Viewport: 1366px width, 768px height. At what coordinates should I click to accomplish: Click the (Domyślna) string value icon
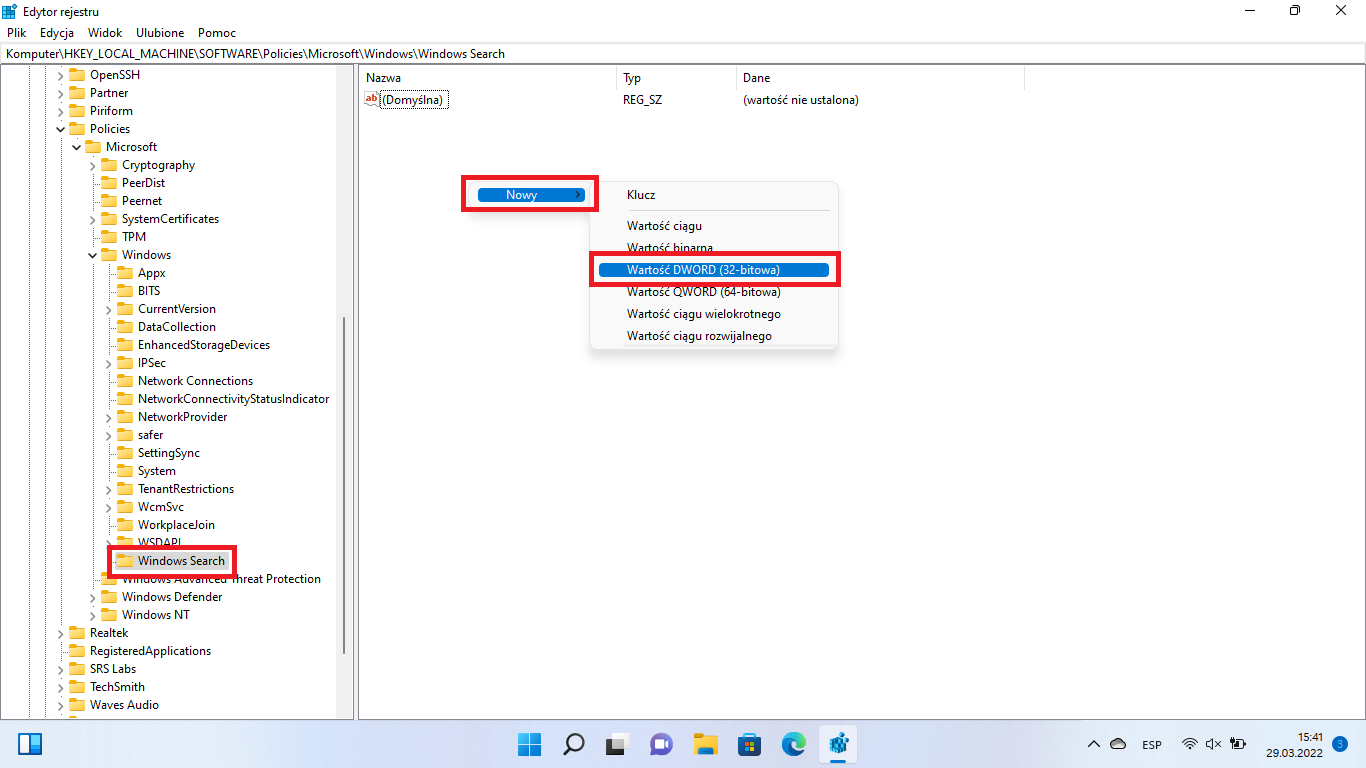tap(372, 99)
